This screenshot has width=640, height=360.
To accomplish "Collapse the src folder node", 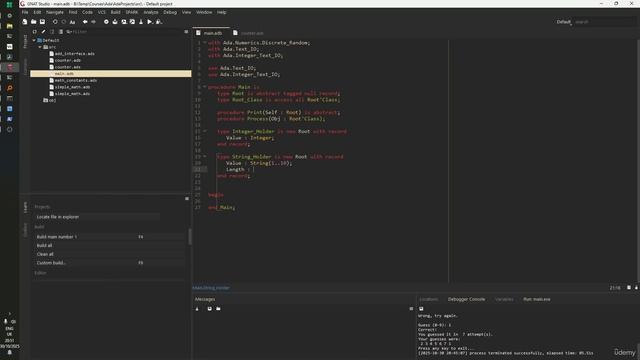I will (40, 47).
